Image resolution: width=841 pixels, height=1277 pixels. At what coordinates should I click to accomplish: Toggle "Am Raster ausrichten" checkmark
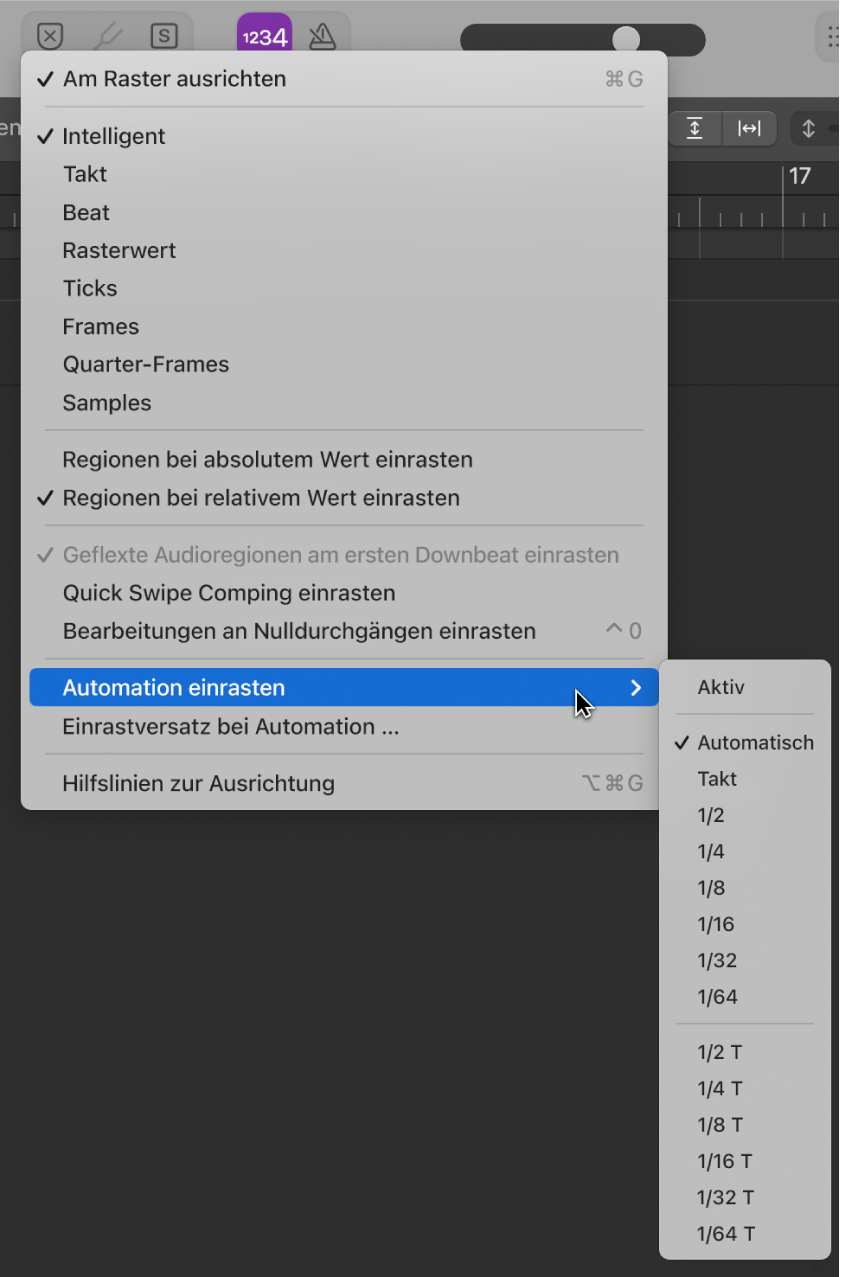click(x=175, y=78)
